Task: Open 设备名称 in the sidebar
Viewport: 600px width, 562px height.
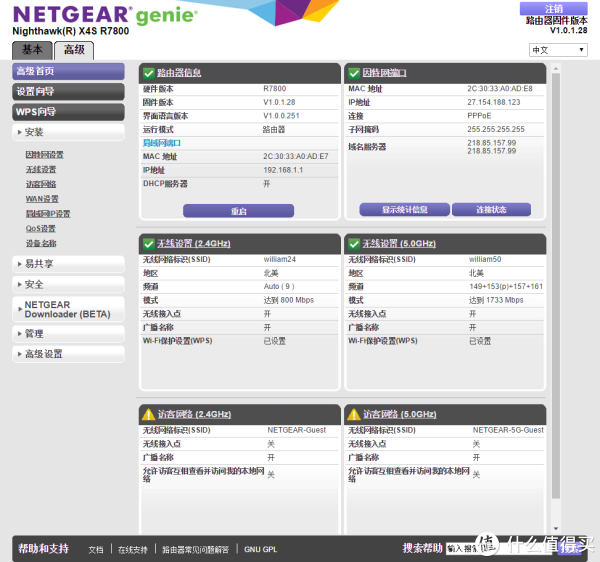Action: [41, 243]
